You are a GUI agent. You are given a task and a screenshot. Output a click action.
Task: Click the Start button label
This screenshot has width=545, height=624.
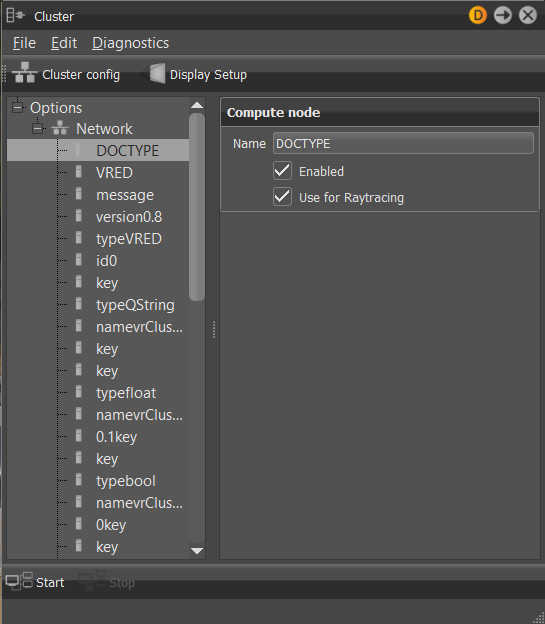click(x=50, y=583)
